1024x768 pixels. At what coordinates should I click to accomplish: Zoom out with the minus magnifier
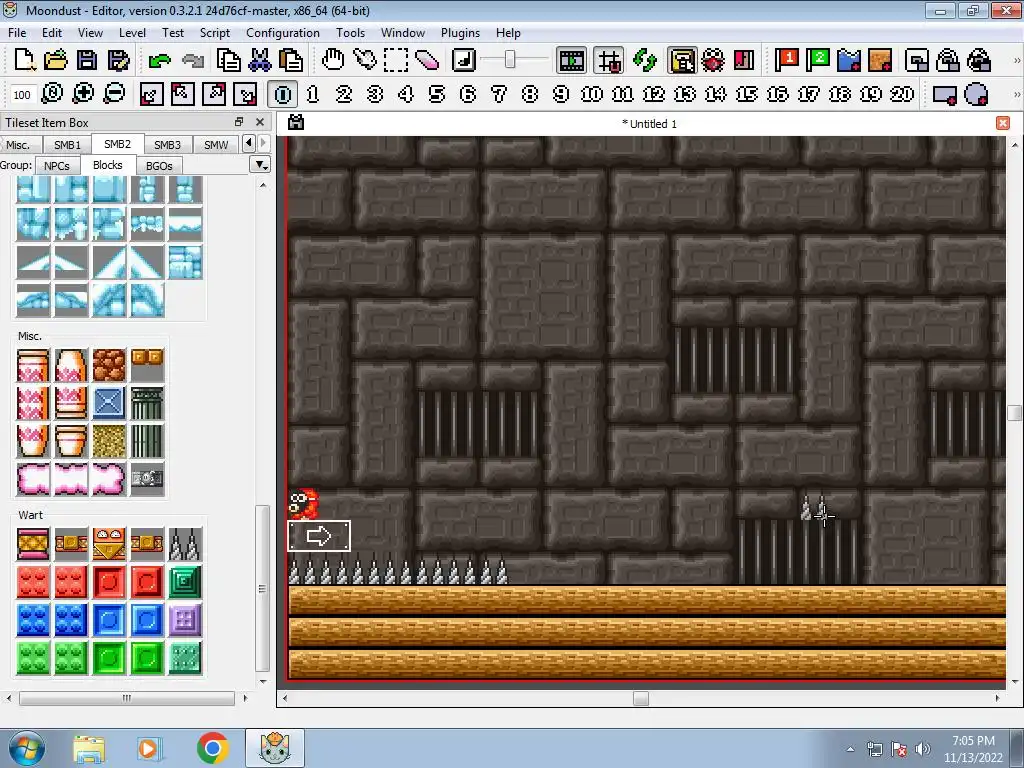[114, 94]
